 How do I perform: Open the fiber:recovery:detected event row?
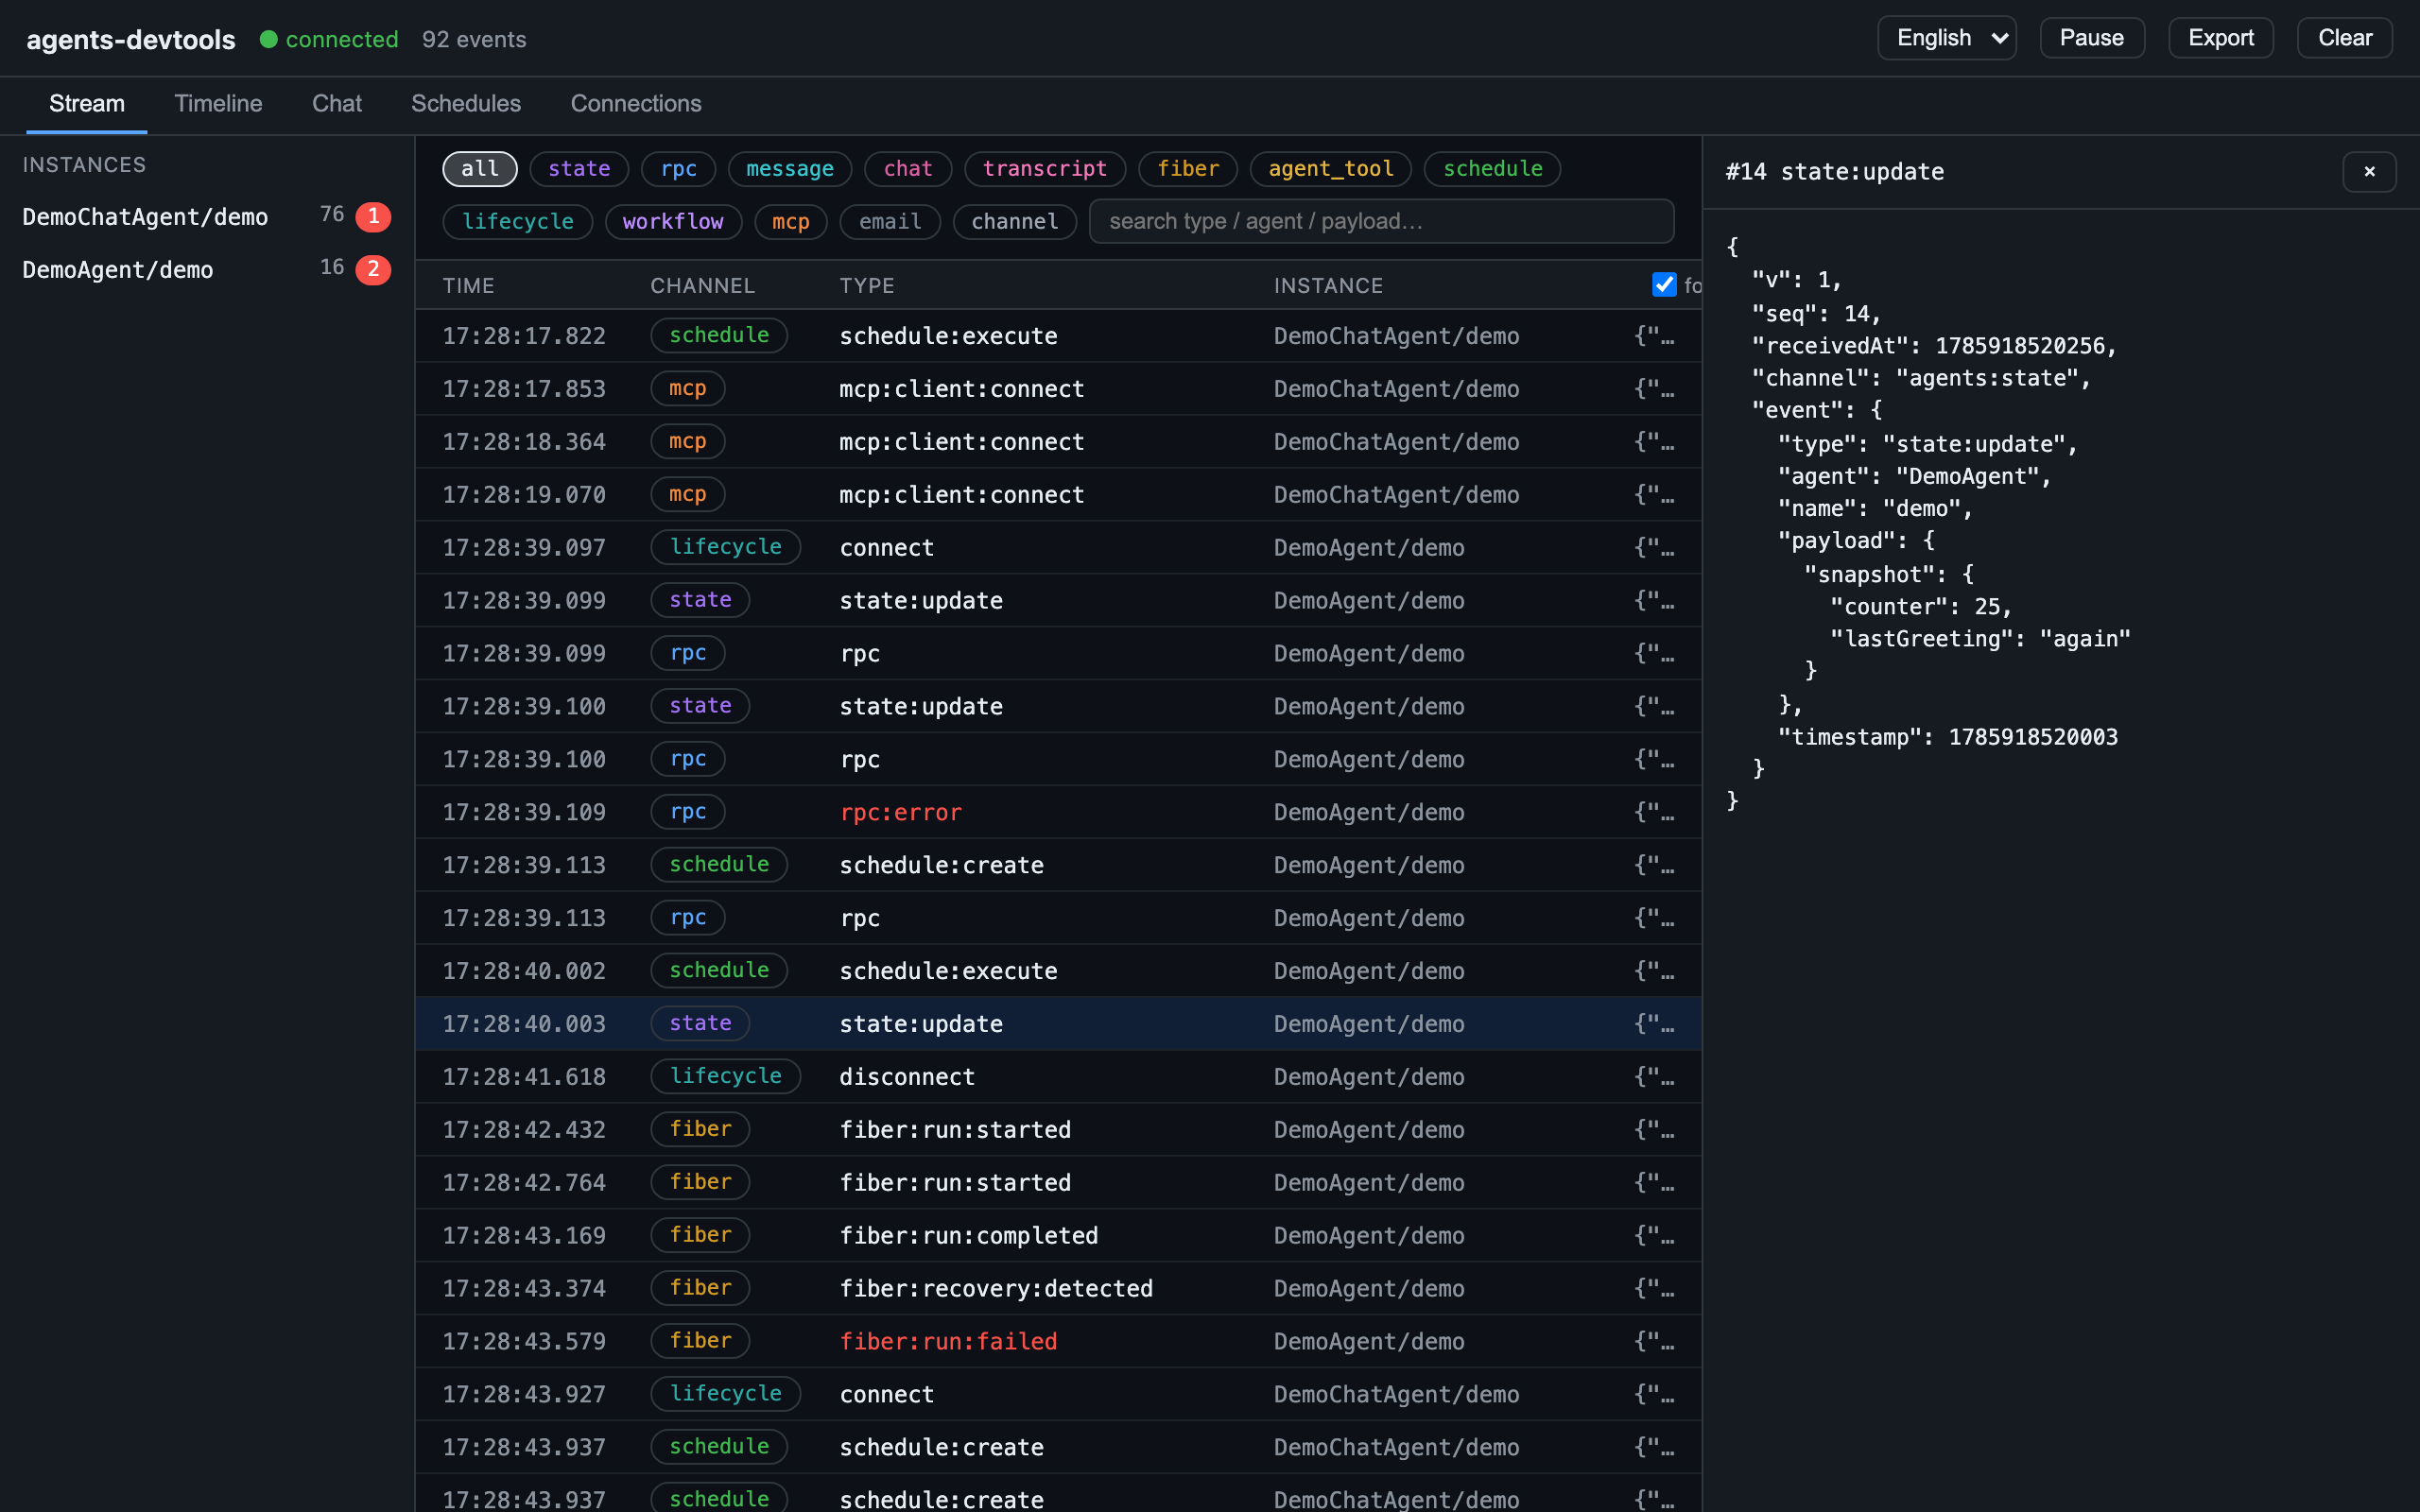pyautogui.click(x=1058, y=1289)
